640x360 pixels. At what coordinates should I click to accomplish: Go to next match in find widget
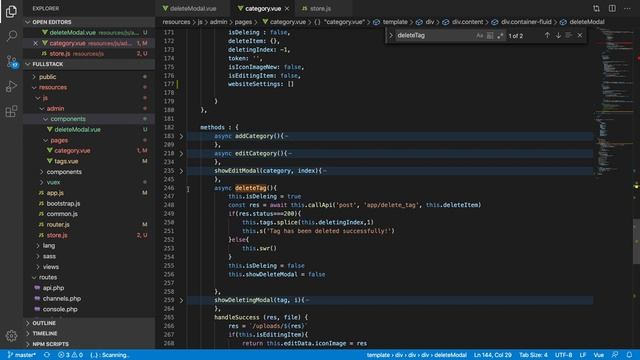558,36
